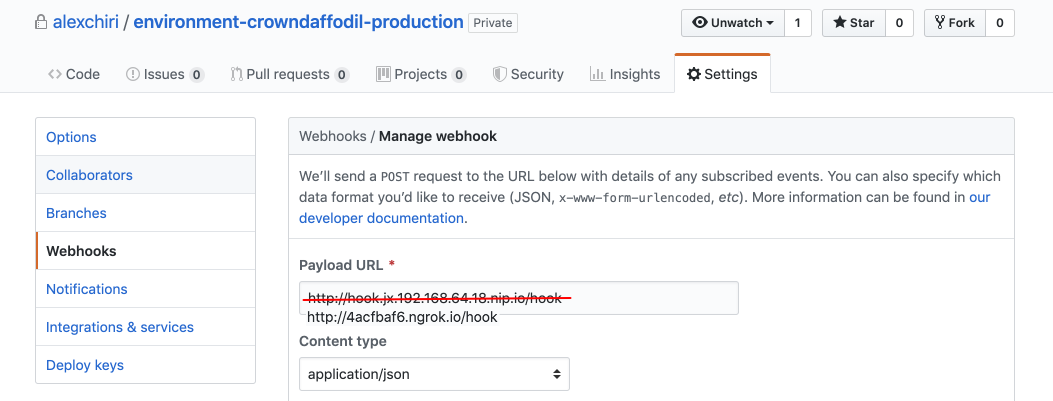Click the eye icon in Unwatch button
The width and height of the screenshot is (1053, 401).
pos(700,23)
